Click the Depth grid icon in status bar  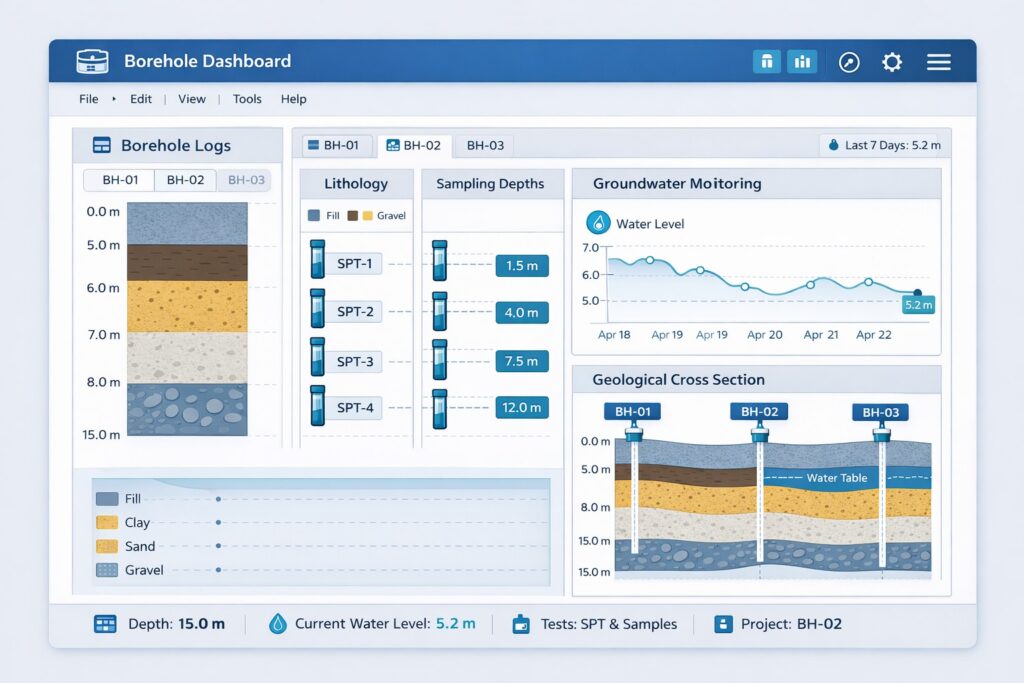(105, 624)
